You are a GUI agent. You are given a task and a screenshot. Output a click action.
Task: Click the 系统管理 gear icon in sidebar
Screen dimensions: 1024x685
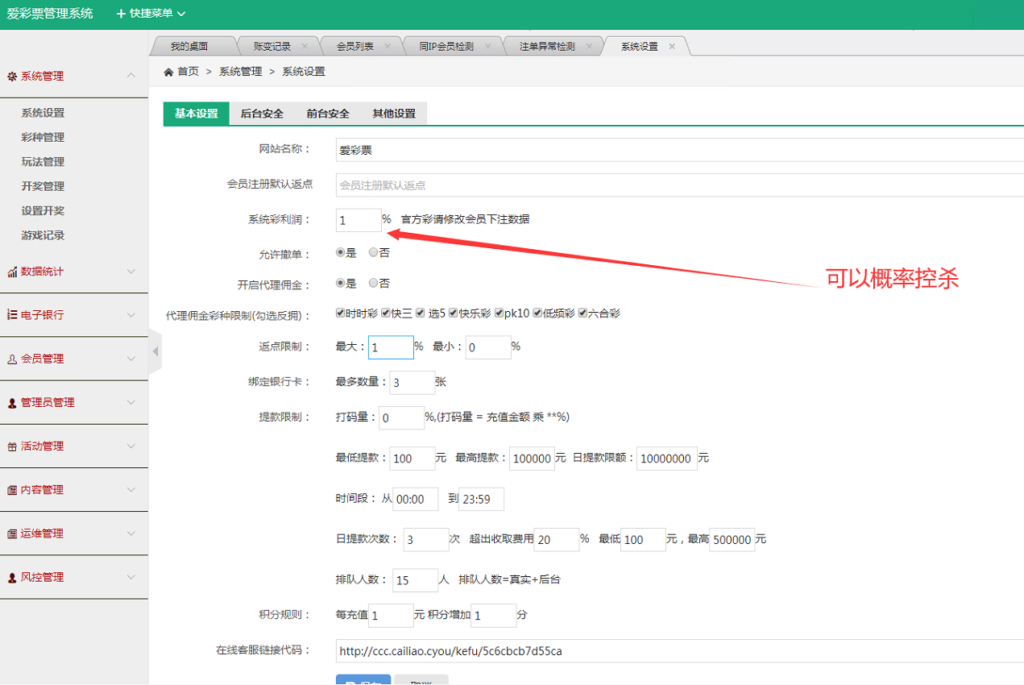pos(12,75)
